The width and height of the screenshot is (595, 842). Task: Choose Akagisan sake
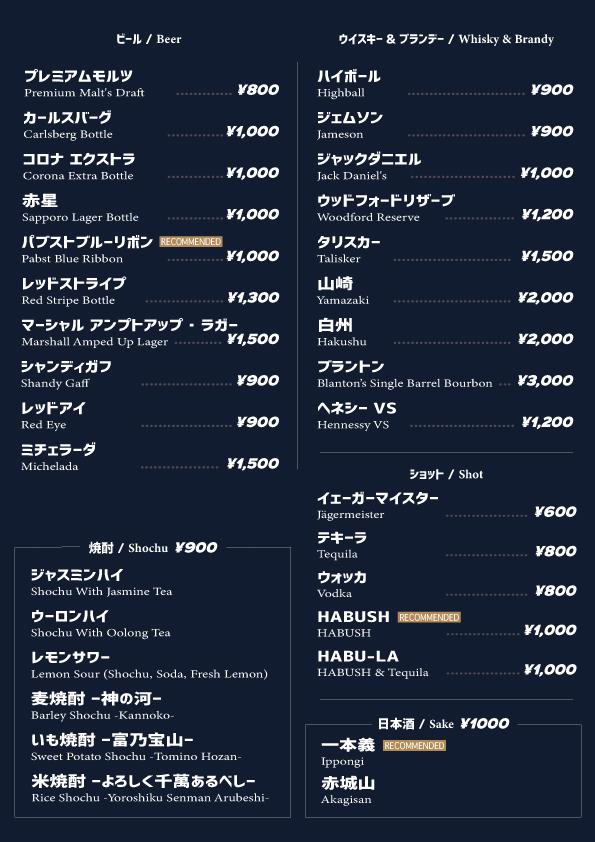[348, 790]
